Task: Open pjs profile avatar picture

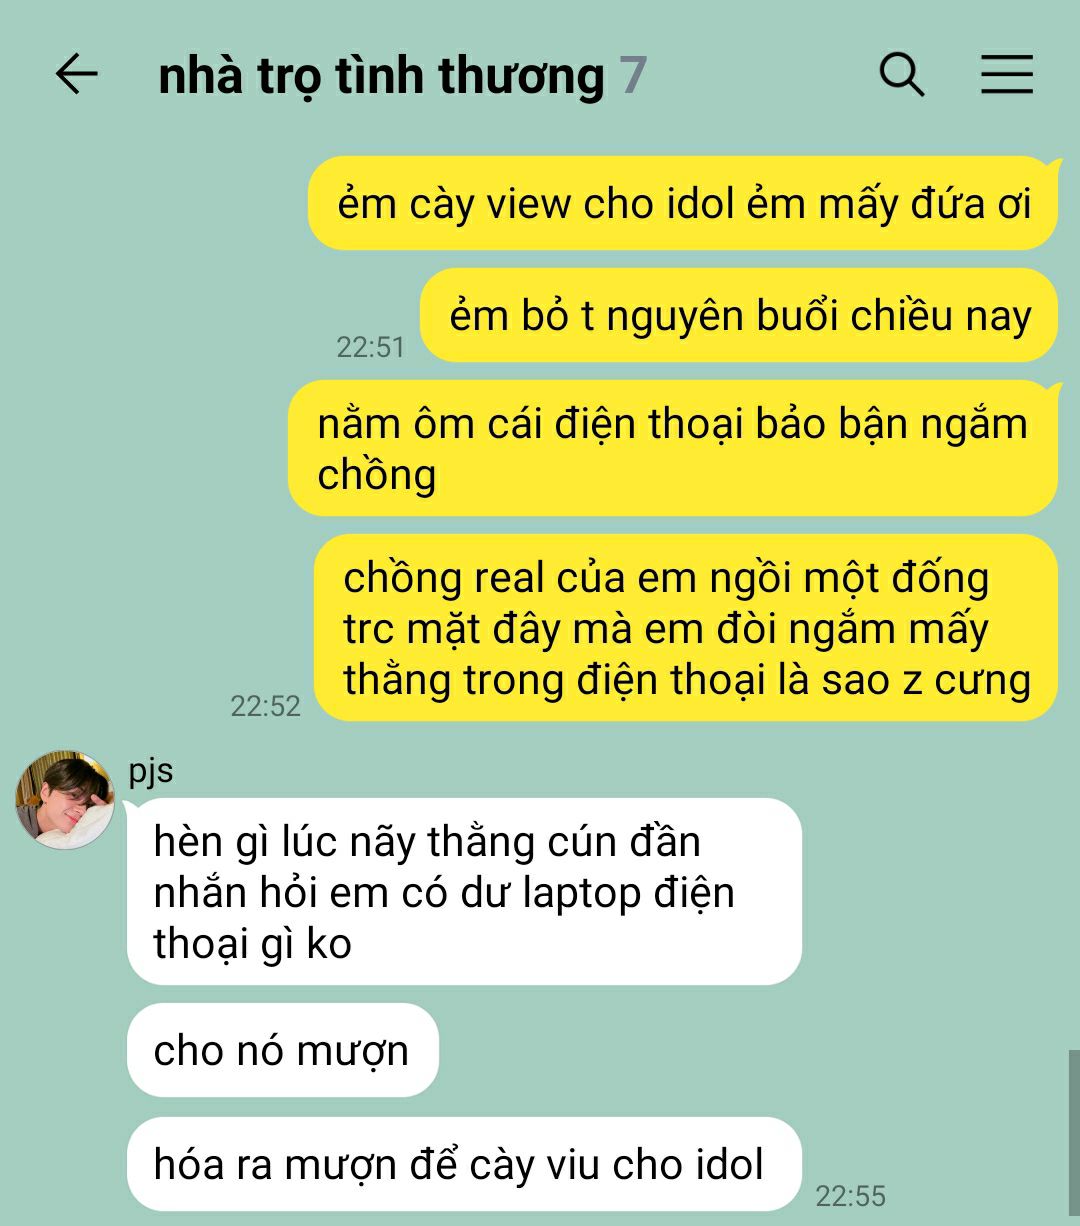Action: pos(64,800)
